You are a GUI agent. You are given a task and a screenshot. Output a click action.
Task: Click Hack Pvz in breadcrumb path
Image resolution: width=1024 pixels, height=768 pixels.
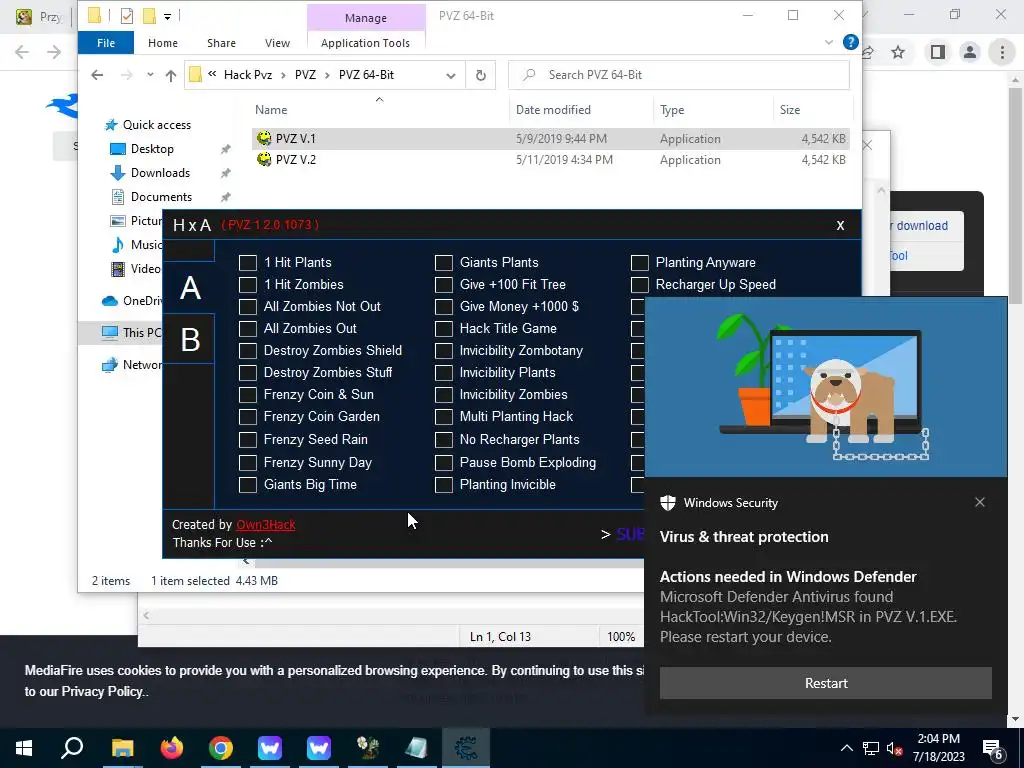click(x=248, y=75)
